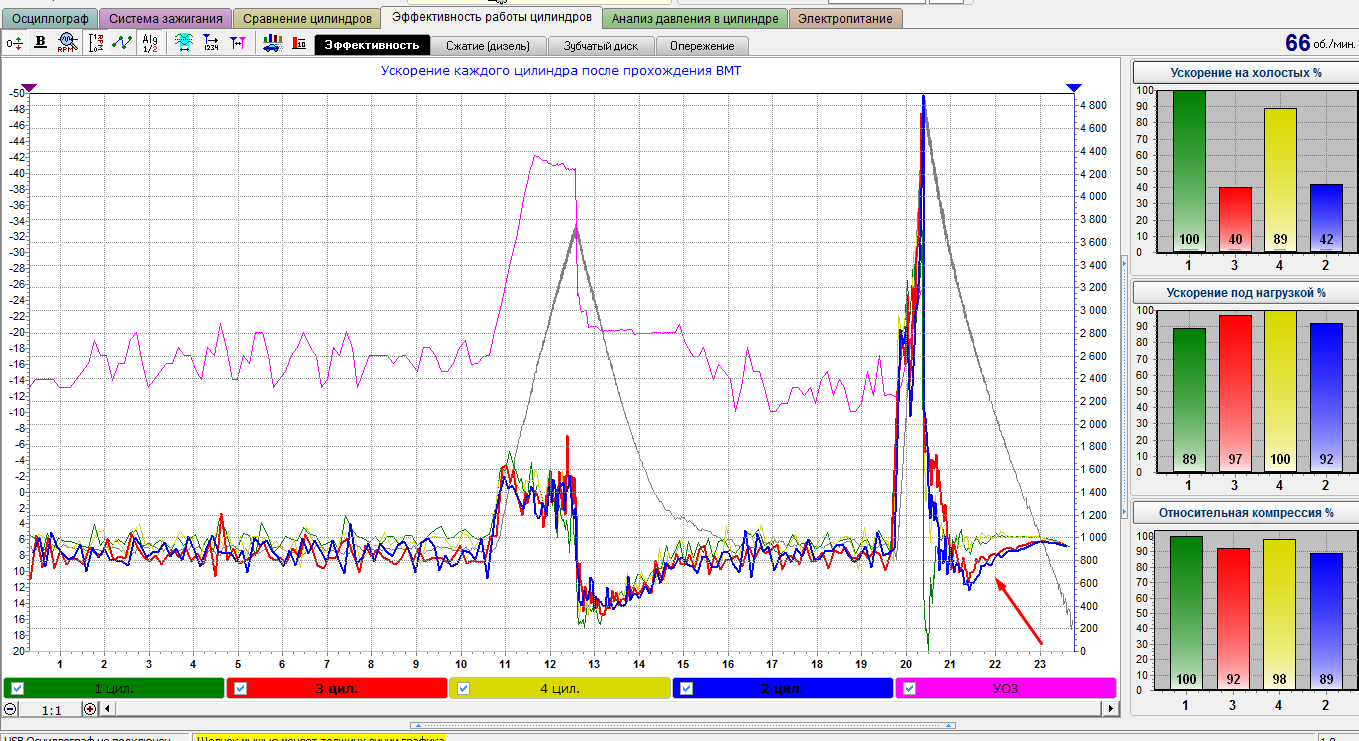This screenshot has height=741, width=1359.
Task: Click the blue right marker triangle
Action: click(x=1074, y=88)
